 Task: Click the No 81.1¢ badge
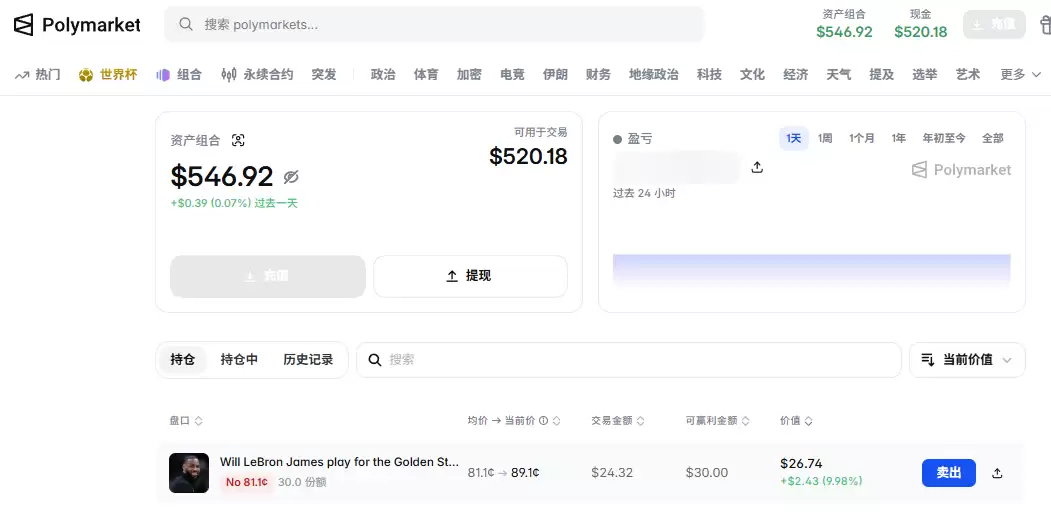coord(247,482)
